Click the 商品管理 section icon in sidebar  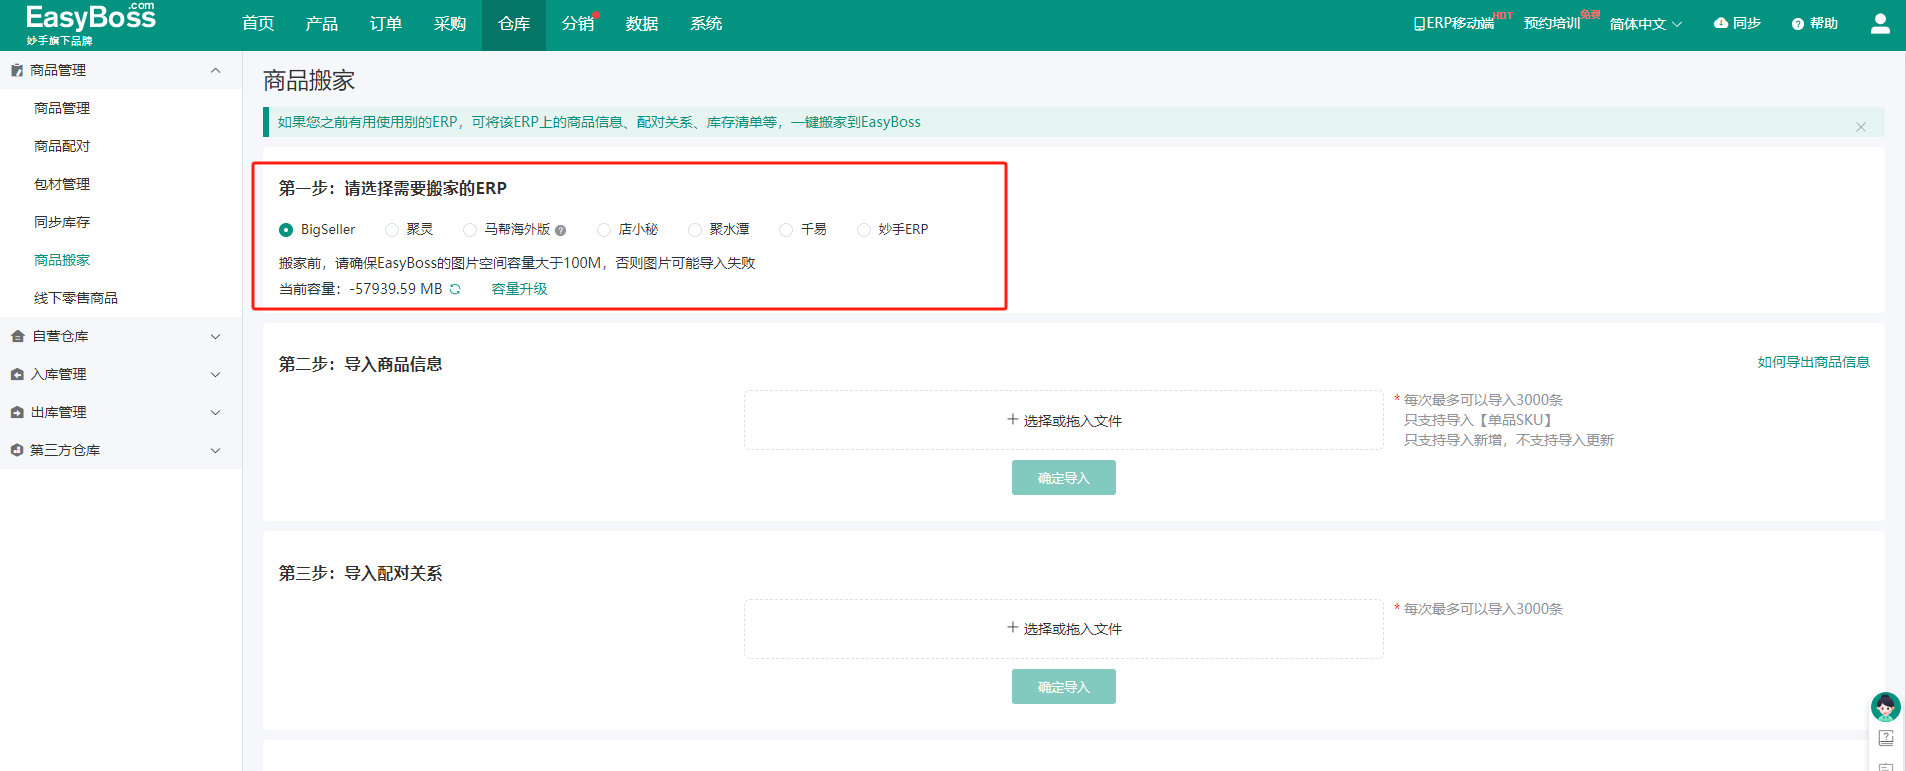point(17,71)
